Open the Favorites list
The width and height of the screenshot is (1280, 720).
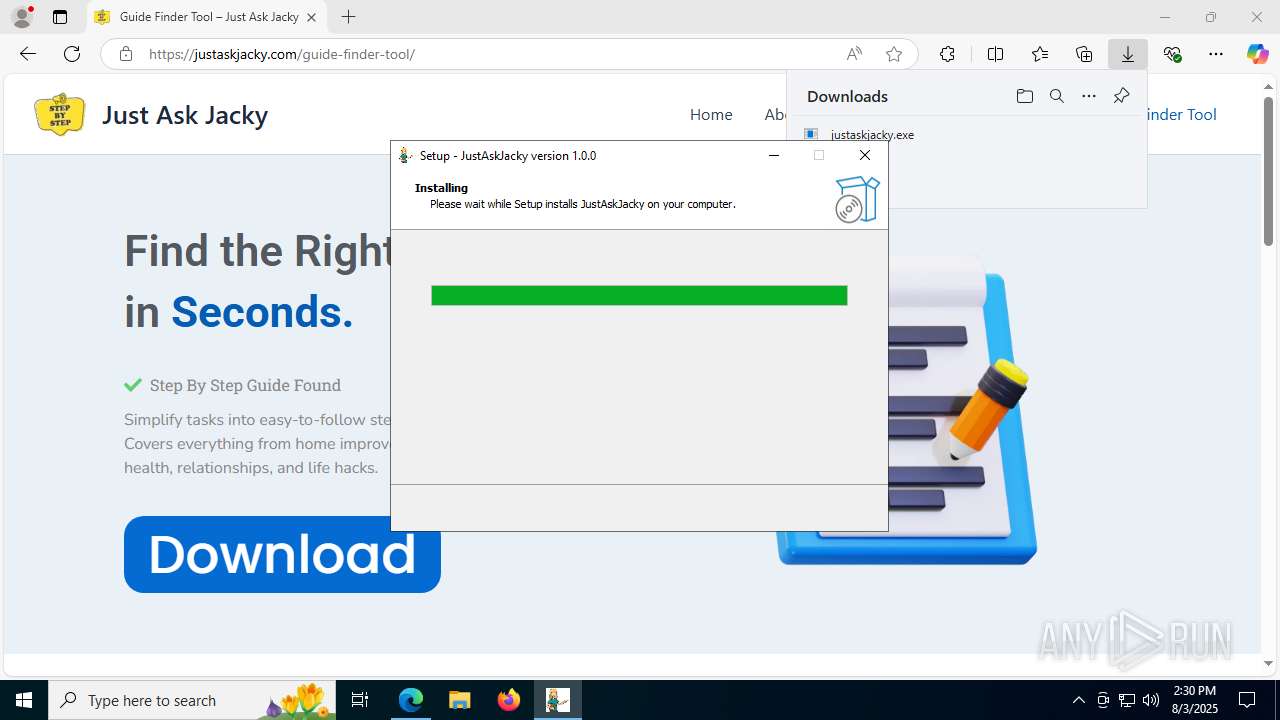coord(1040,54)
